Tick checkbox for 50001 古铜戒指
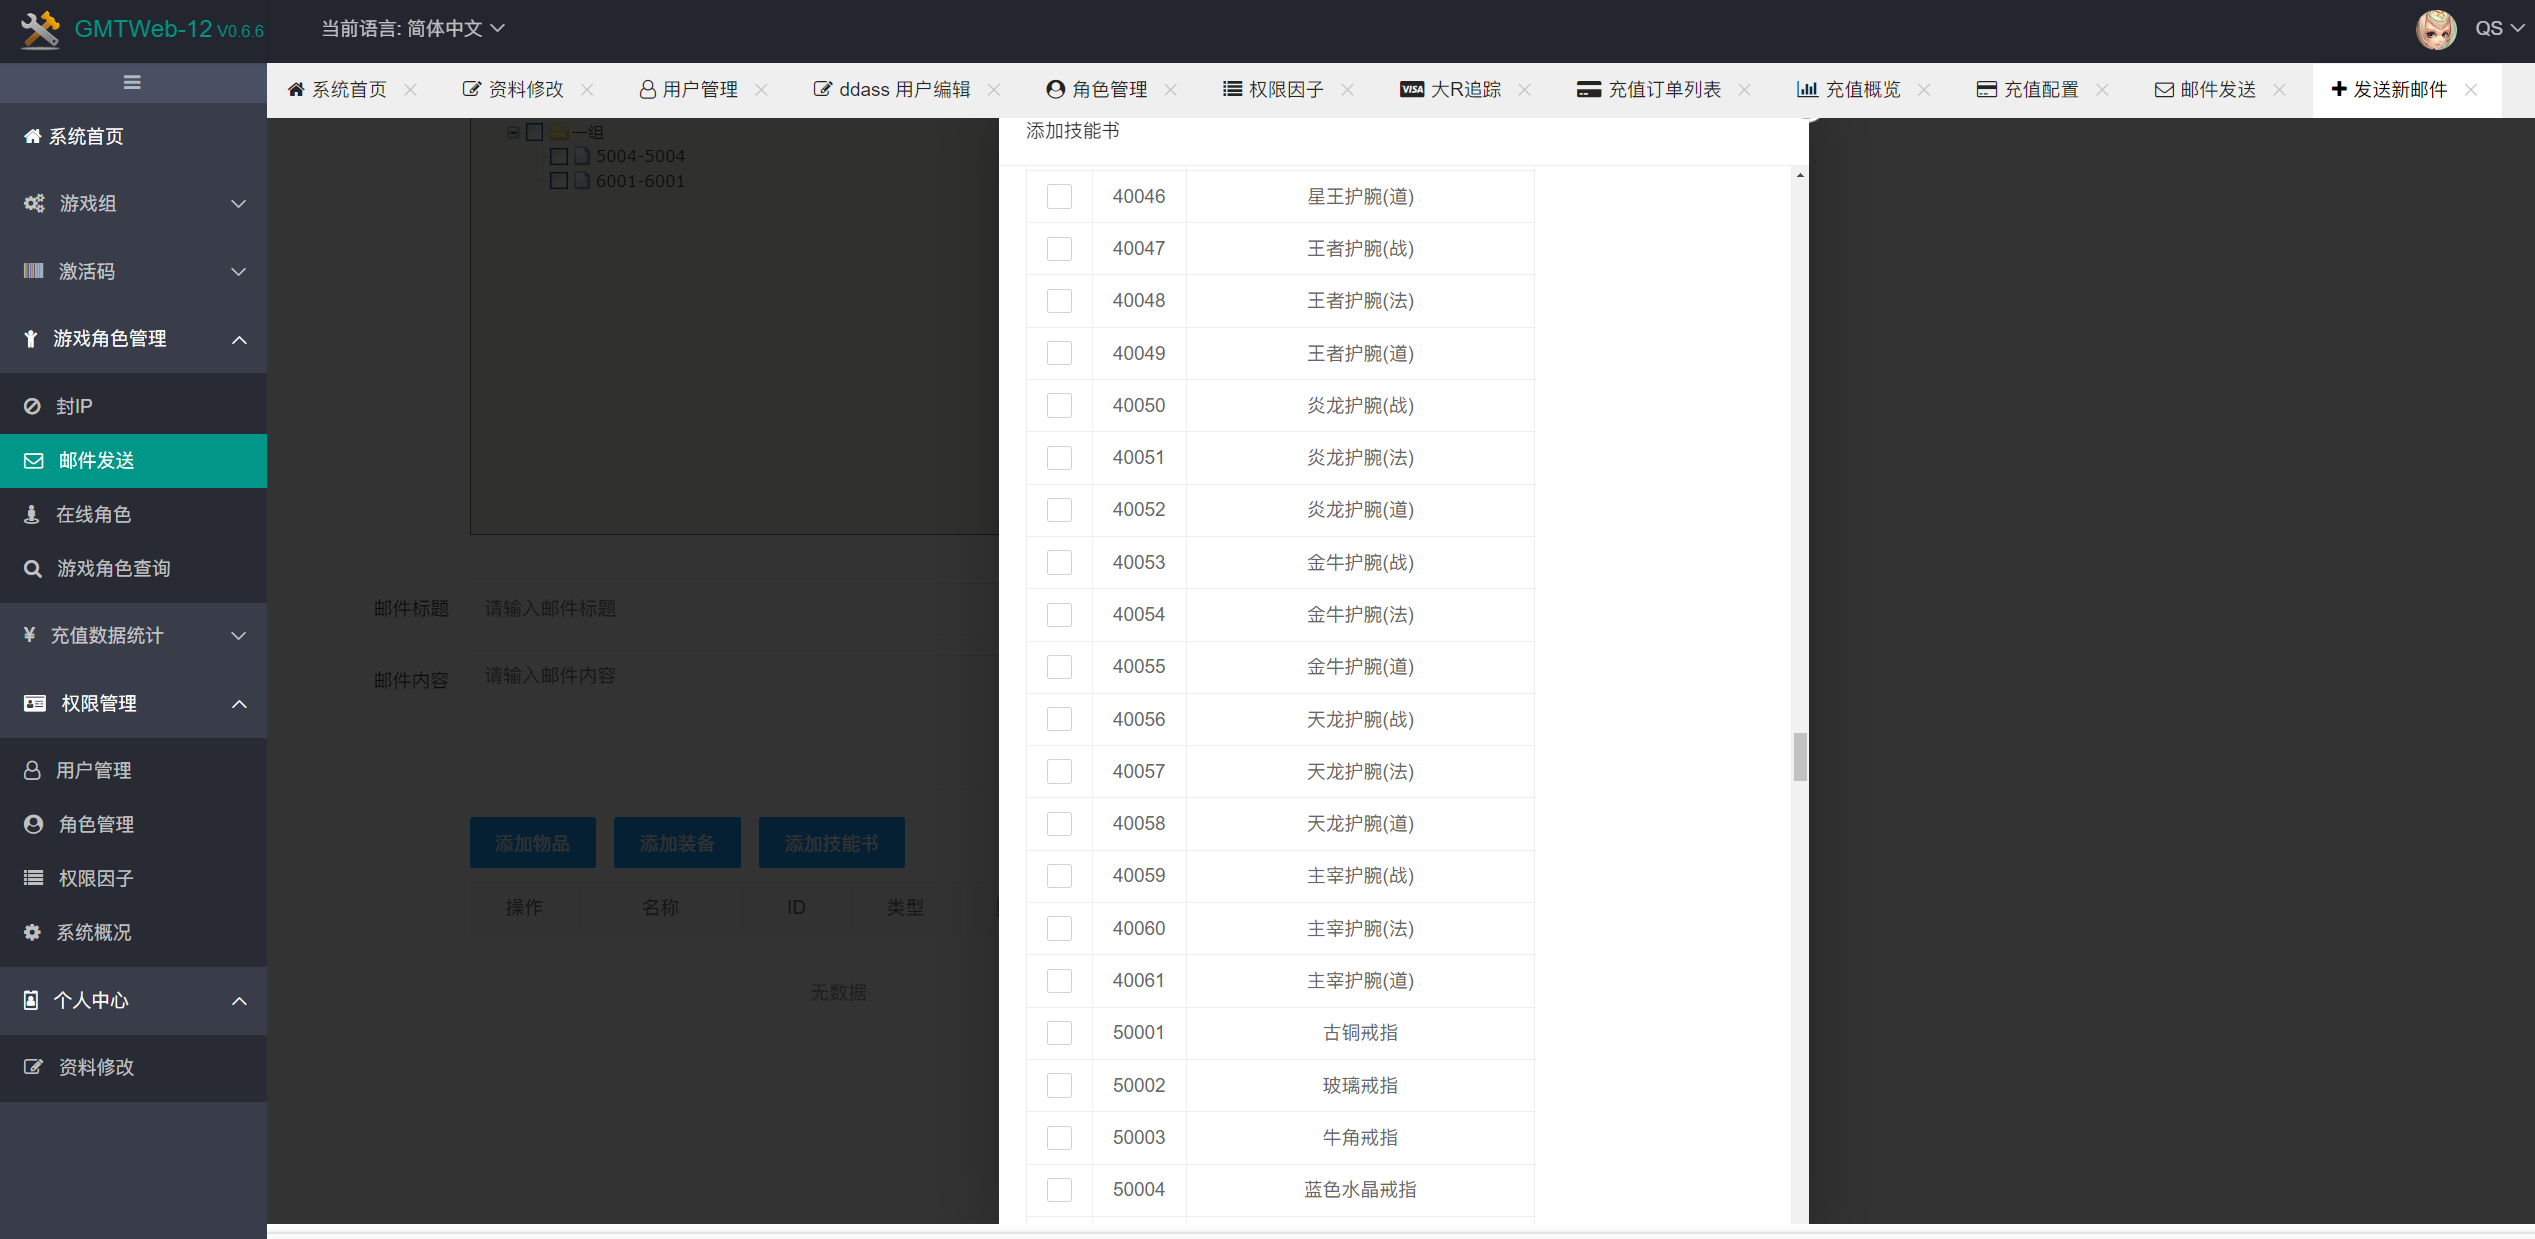This screenshot has height=1239, width=2535. (1059, 1033)
